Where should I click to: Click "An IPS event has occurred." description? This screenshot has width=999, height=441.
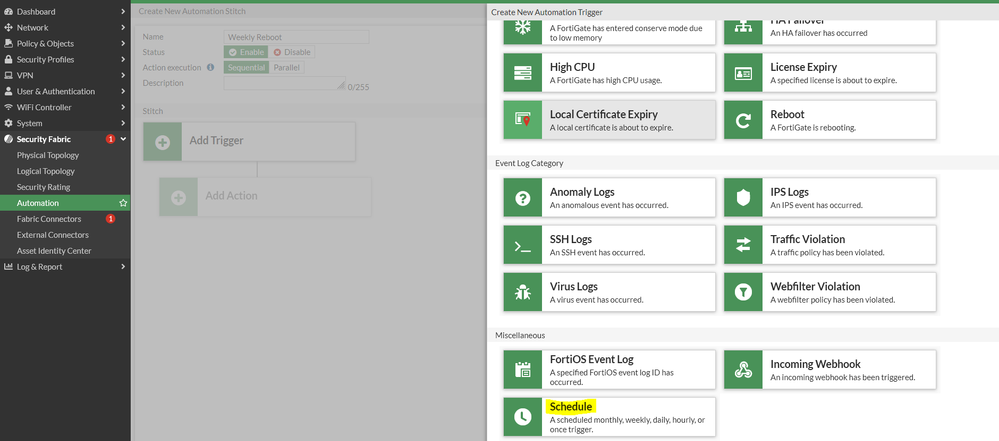click(x=816, y=205)
